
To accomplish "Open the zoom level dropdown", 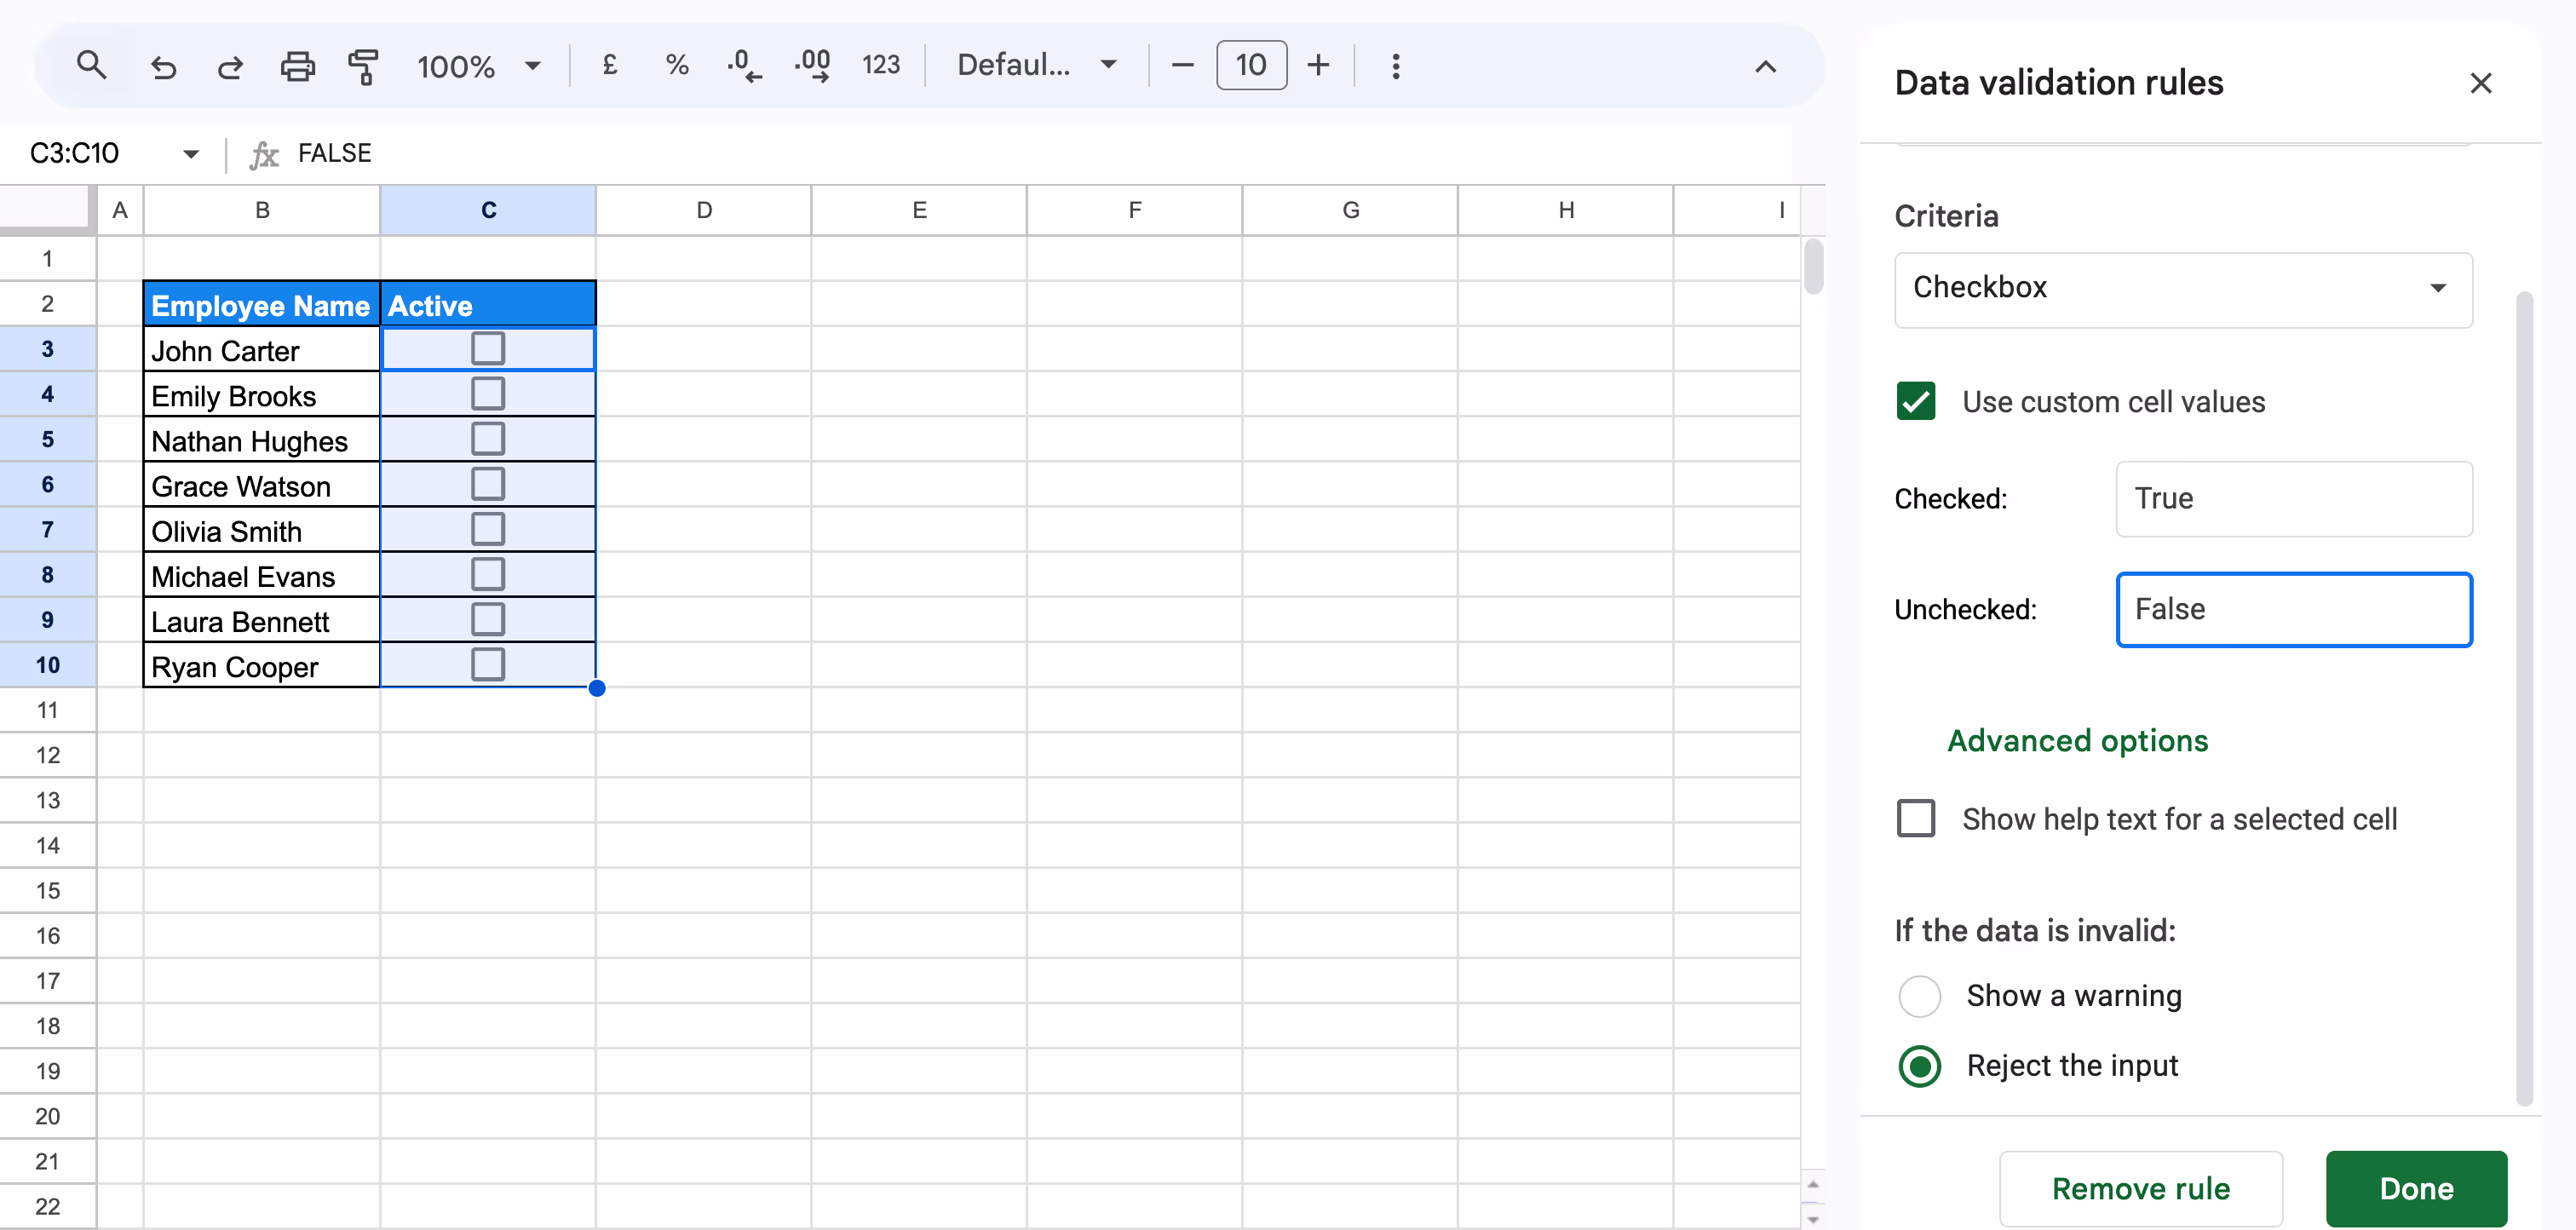I will [533, 65].
